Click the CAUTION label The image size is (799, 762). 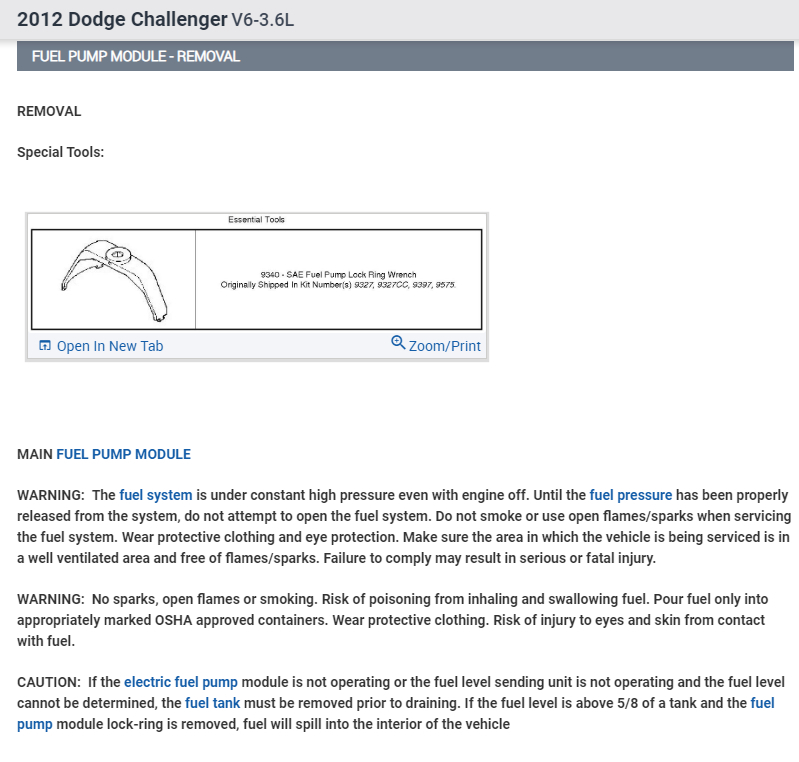(x=49, y=682)
